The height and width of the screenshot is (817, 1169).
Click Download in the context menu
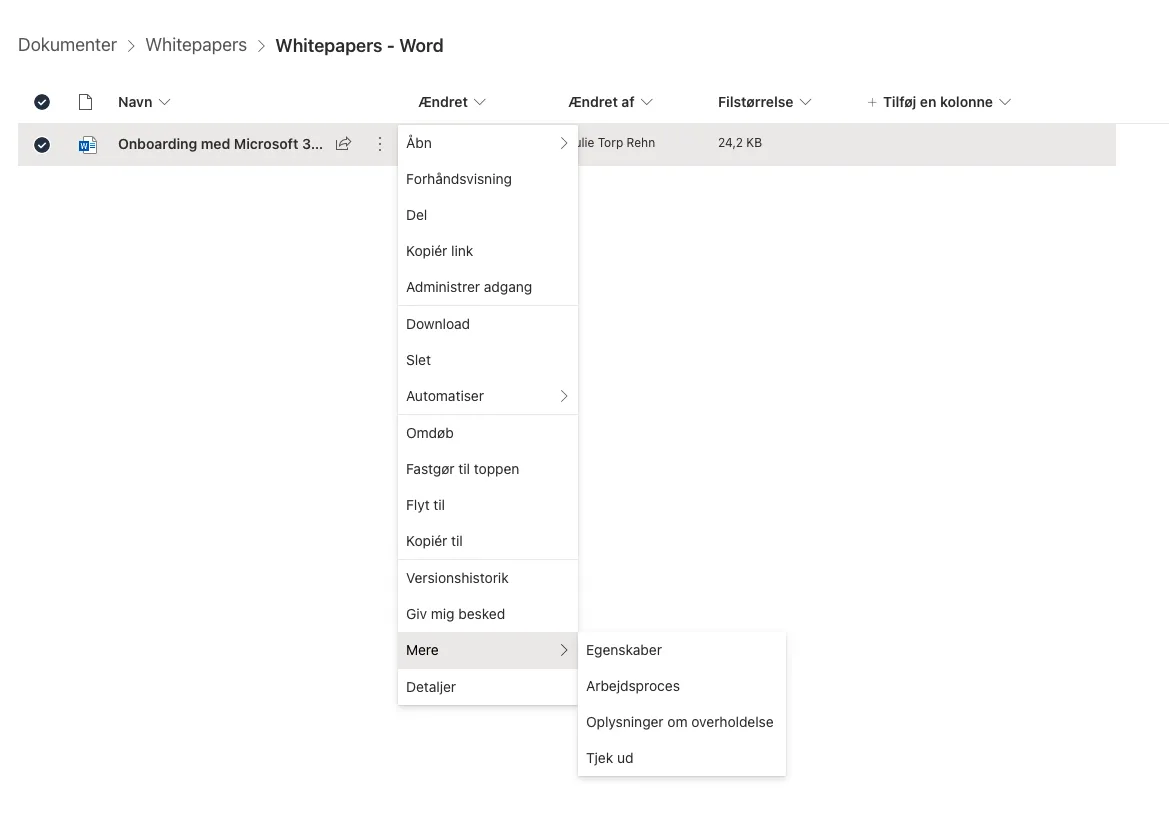(x=488, y=324)
